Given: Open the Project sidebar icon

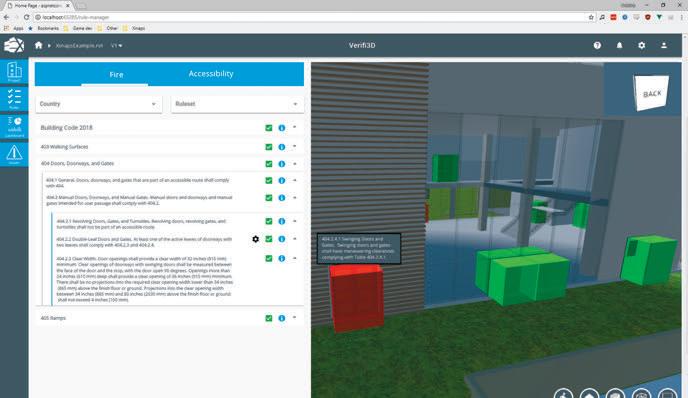Looking at the screenshot, I should tap(14, 72).
